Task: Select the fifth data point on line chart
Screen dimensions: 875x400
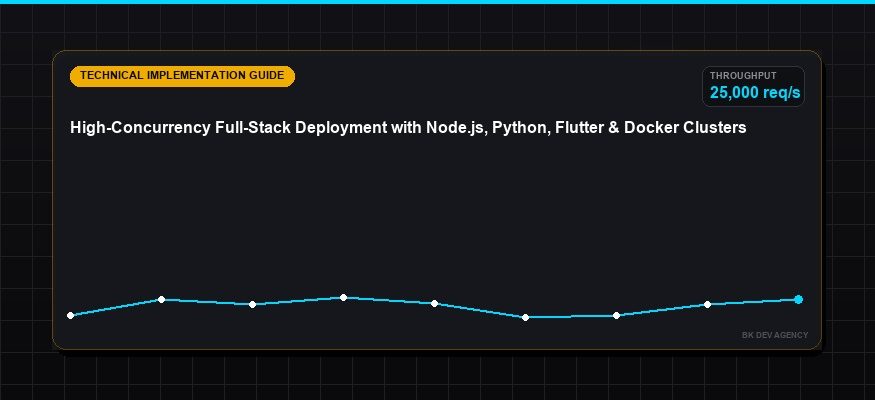Action: (x=434, y=303)
